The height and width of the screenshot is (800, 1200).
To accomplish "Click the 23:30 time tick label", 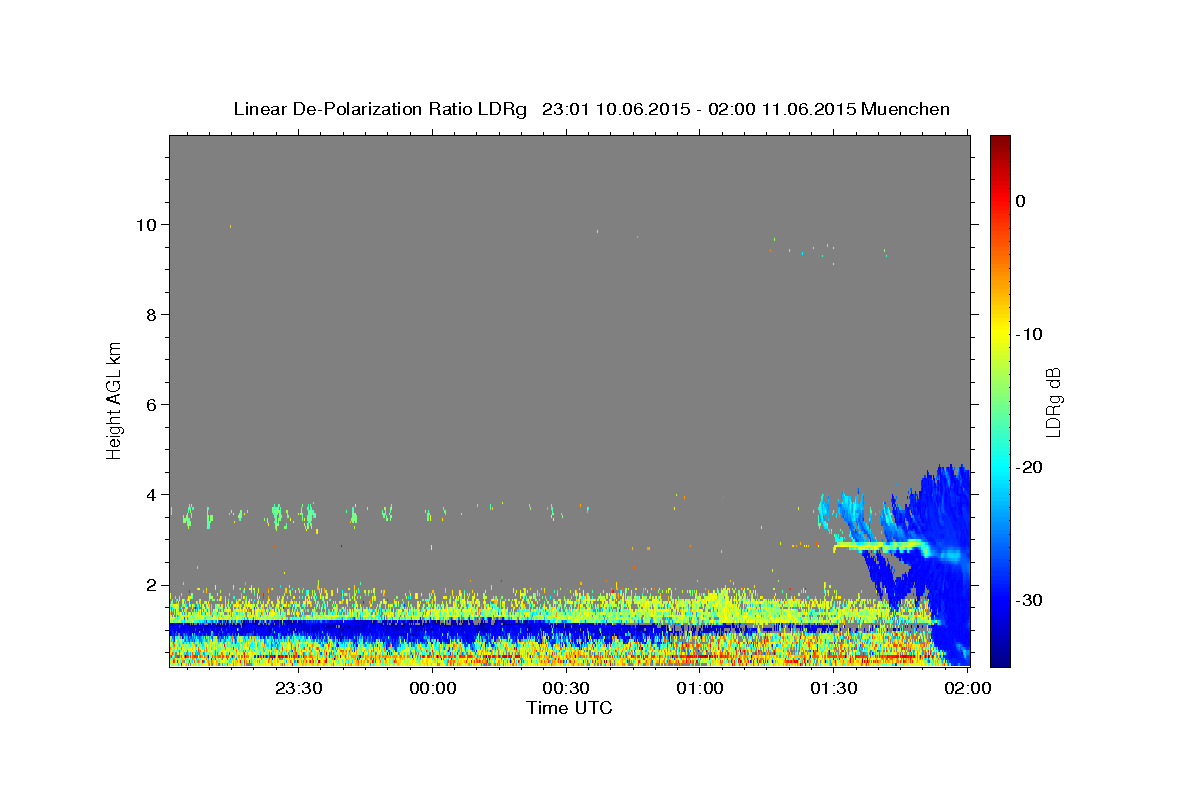I will coord(299,689).
